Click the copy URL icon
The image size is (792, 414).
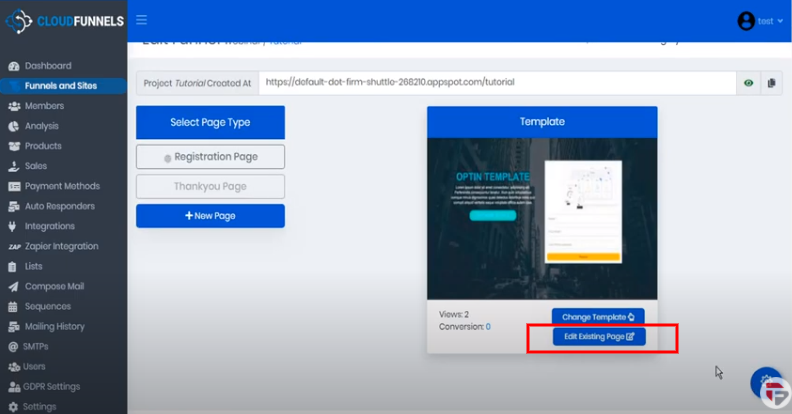[x=771, y=83]
